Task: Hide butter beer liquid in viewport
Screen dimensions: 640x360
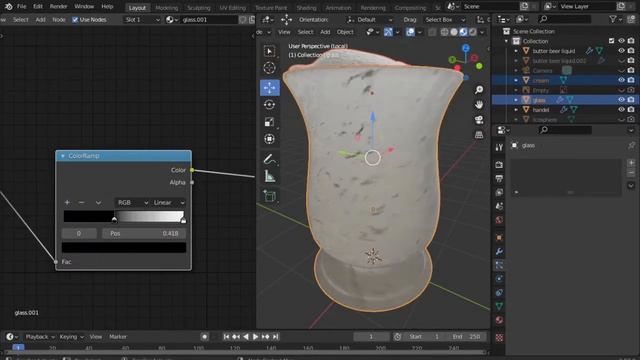Action: click(x=621, y=51)
